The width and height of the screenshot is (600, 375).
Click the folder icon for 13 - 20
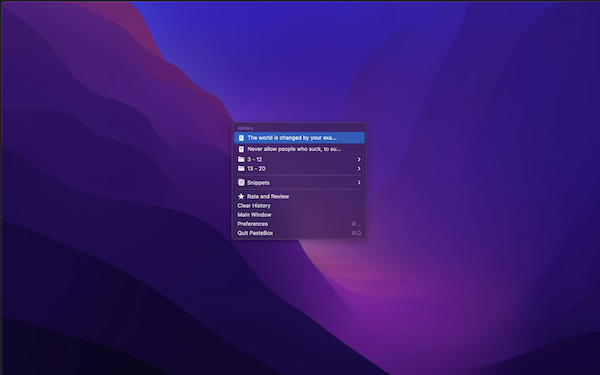[241, 169]
